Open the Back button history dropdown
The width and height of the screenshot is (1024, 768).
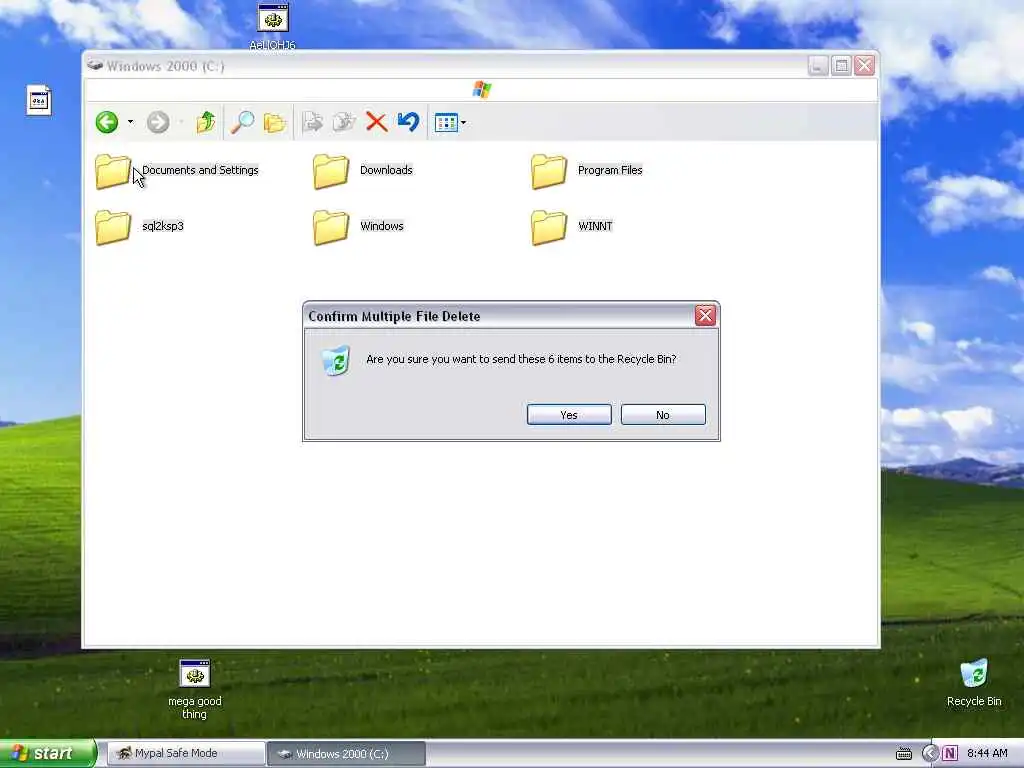(x=130, y=122)
